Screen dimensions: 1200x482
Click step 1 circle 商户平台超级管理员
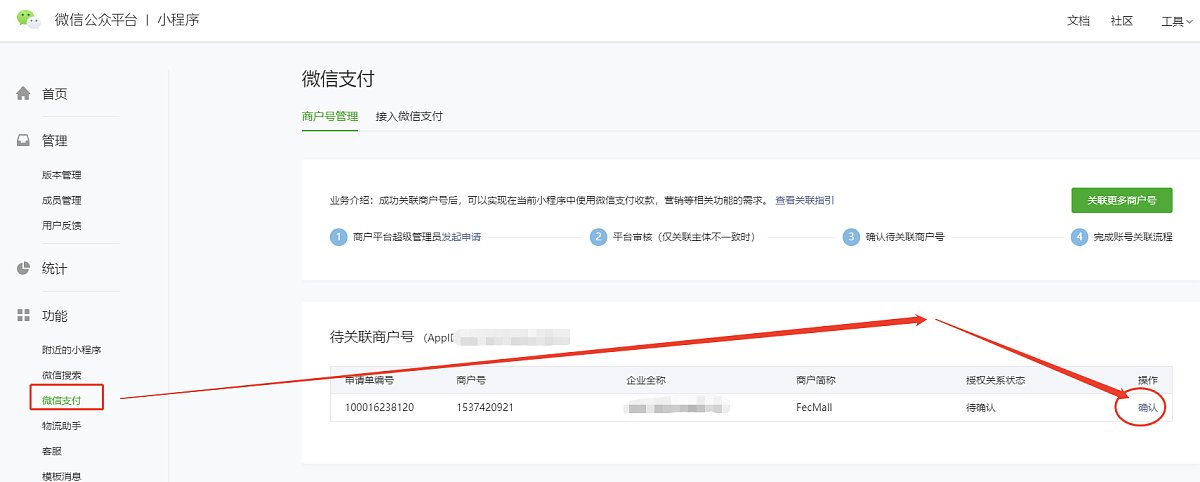coord(337,237)
